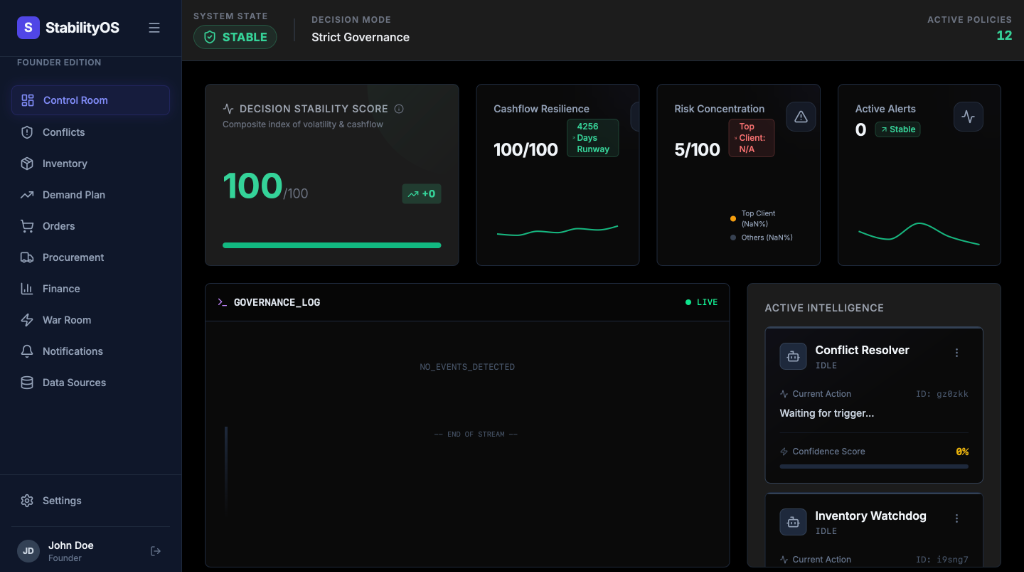Open Conflict Resolver three-dot options menu
1024x572 pixels.
point(956,353)
